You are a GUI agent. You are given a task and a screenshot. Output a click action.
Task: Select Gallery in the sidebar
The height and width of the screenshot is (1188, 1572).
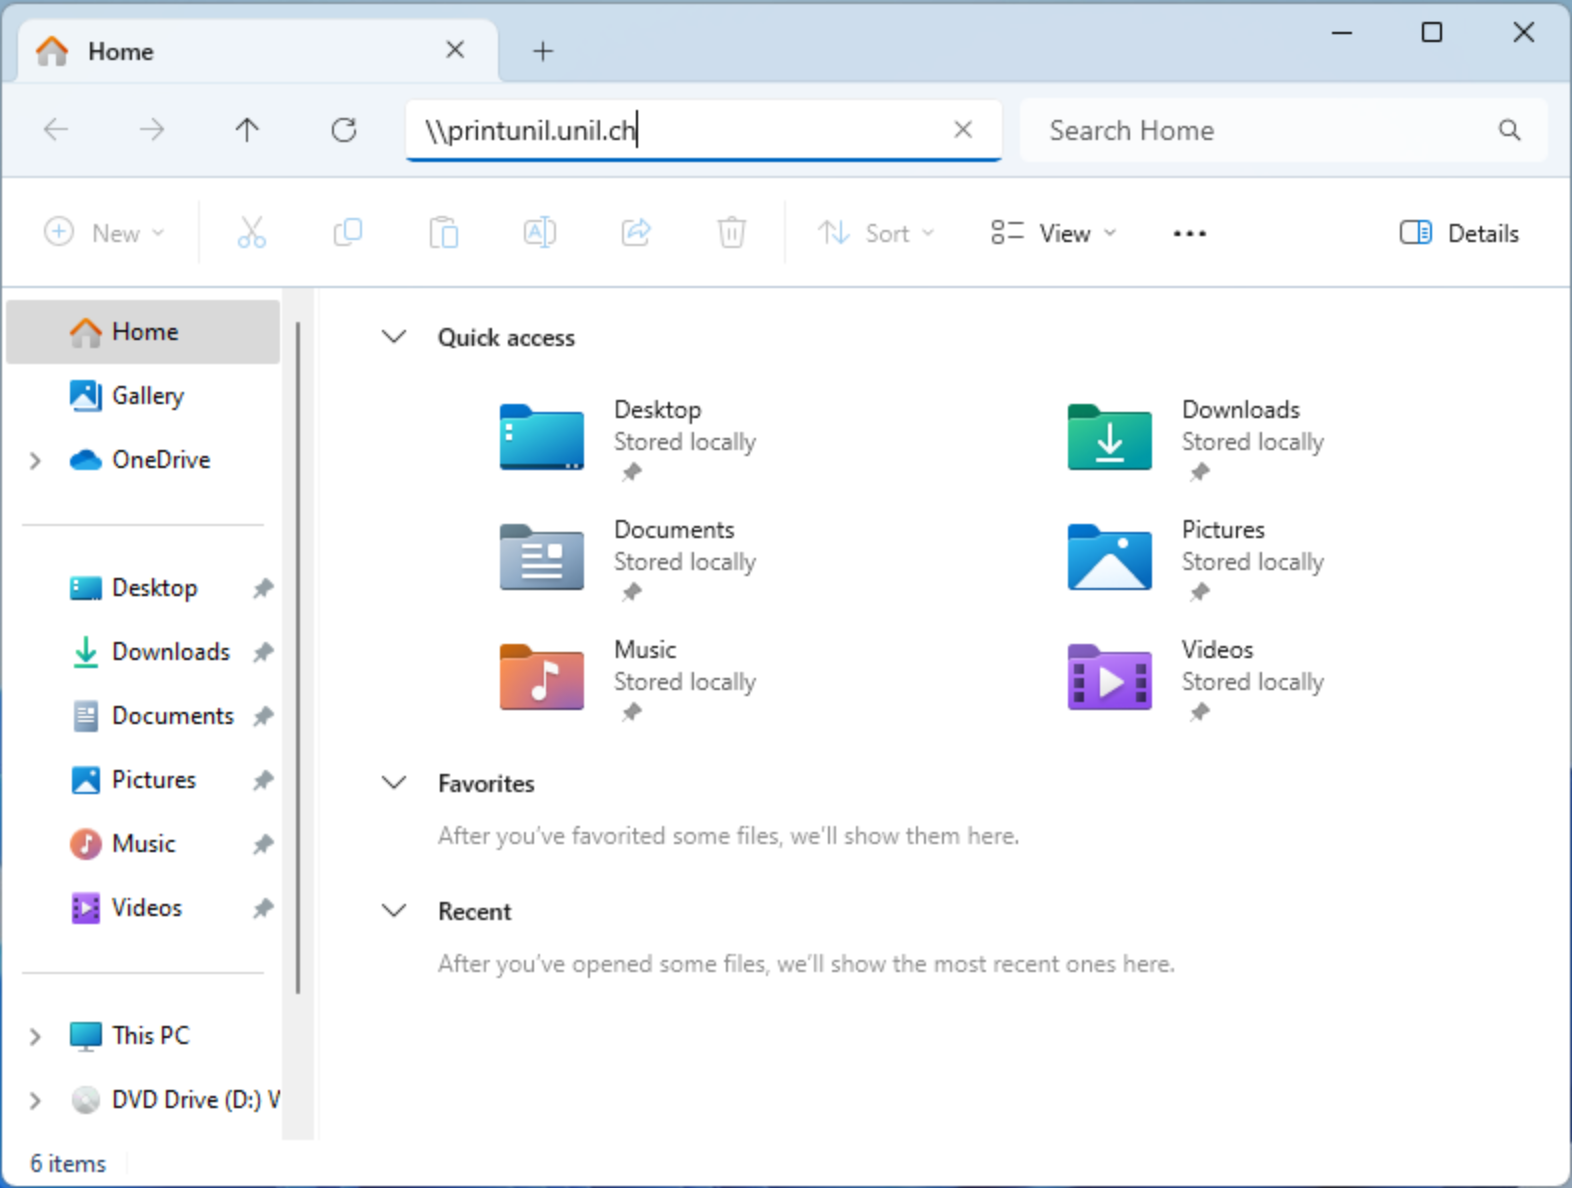coord(147,396)
